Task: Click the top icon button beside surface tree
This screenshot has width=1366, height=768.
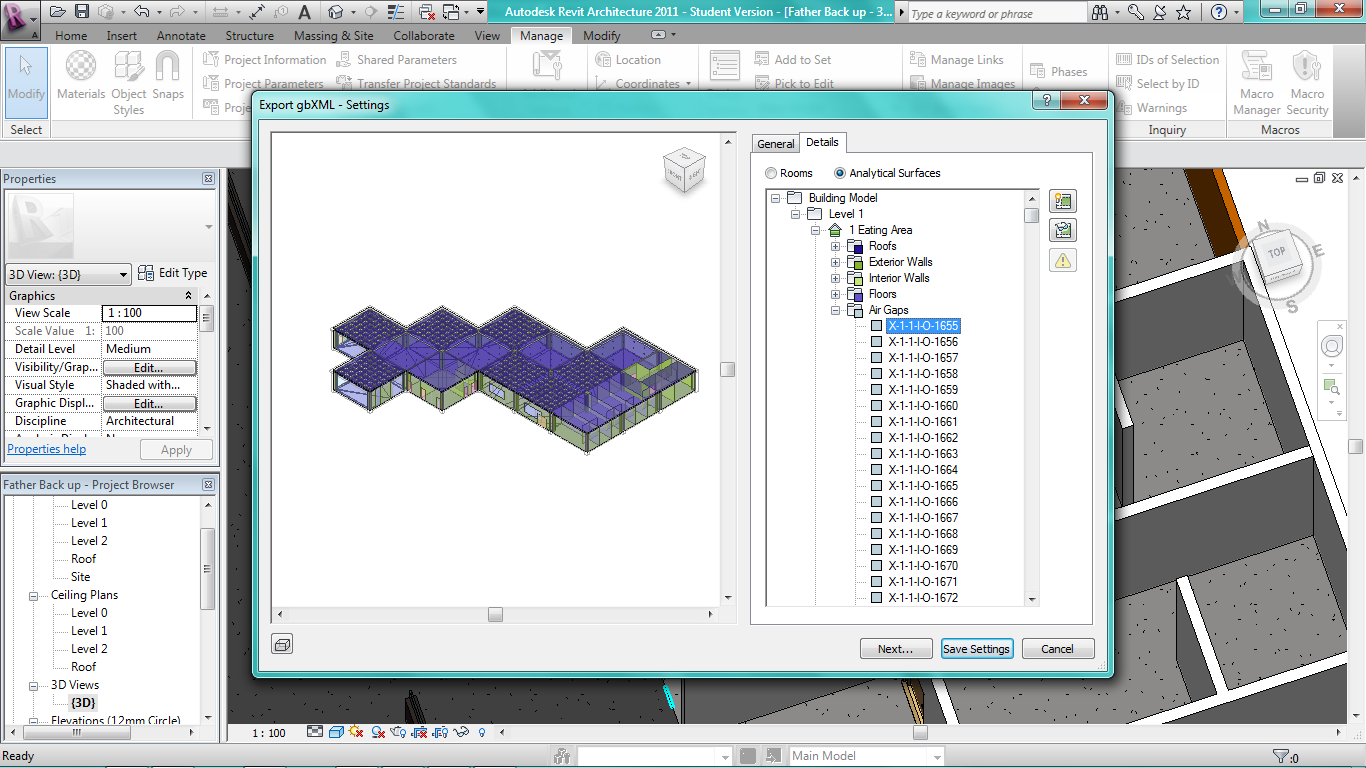Action: tap(1062, 201)
